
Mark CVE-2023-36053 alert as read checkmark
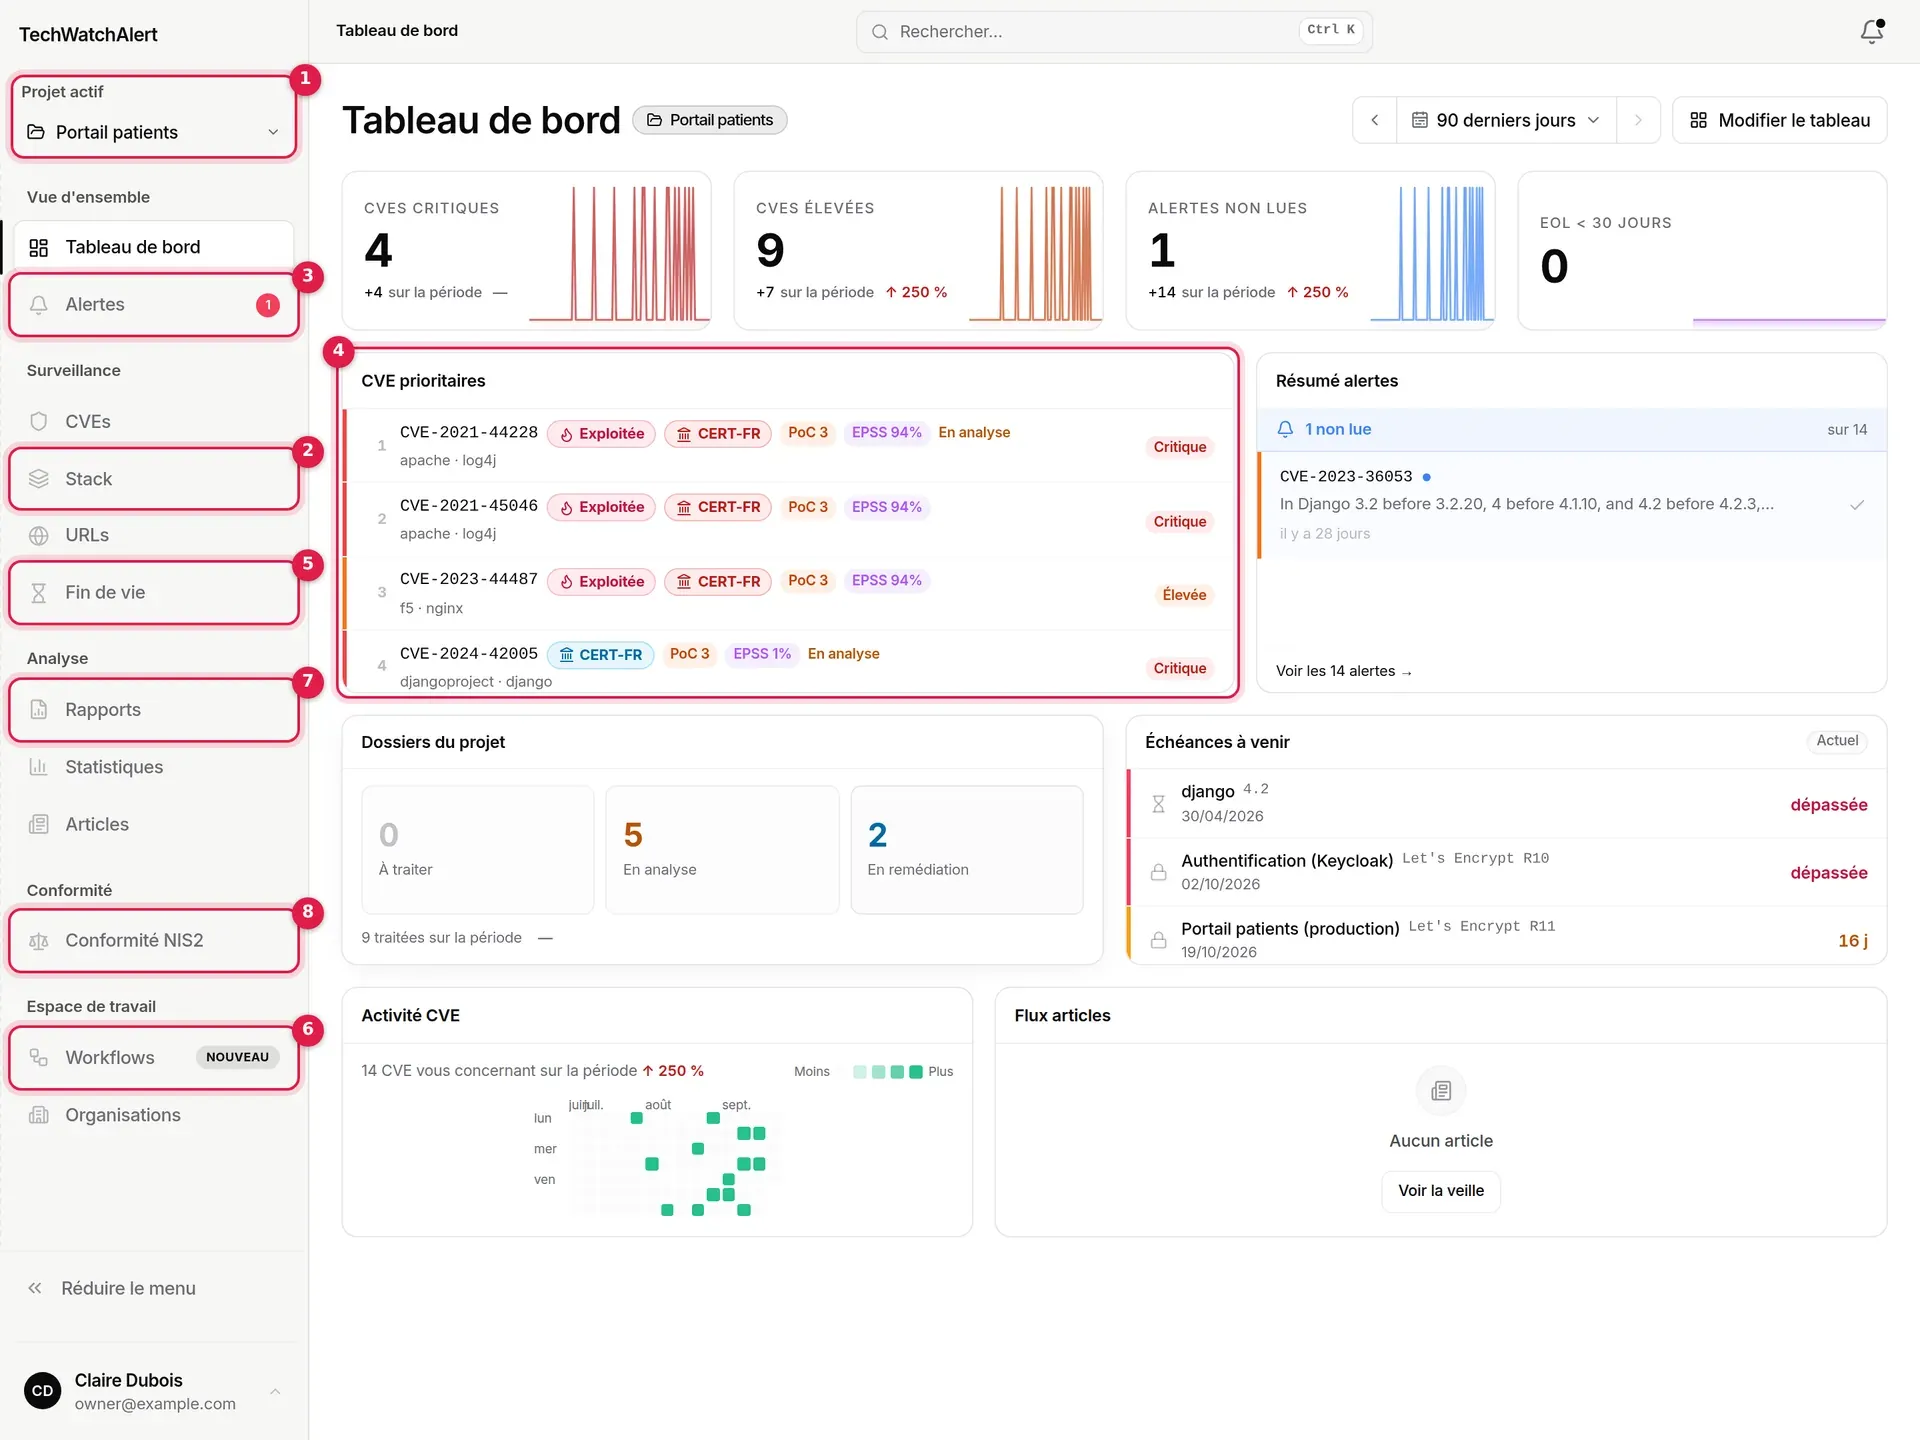(1857, 505)
